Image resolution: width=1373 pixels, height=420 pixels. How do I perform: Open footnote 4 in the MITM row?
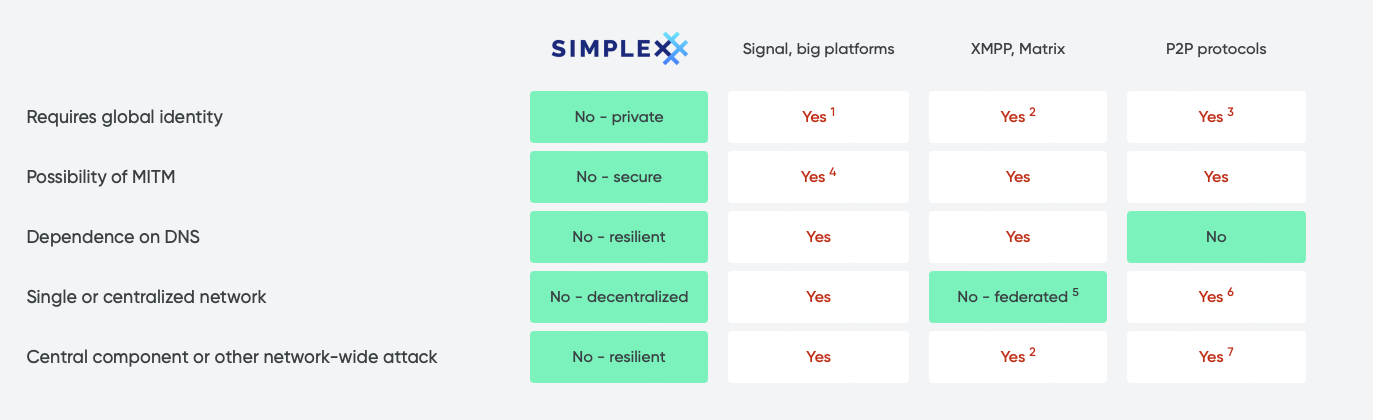click(832, 172)
